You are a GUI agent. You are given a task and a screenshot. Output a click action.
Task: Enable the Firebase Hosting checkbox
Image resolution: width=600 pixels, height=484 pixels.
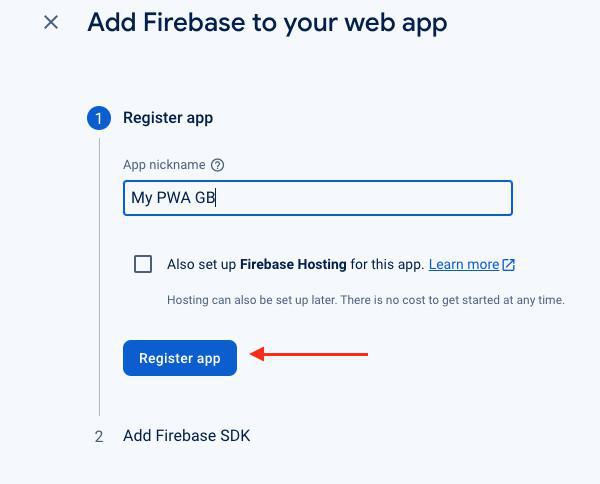tap(143, 264)
